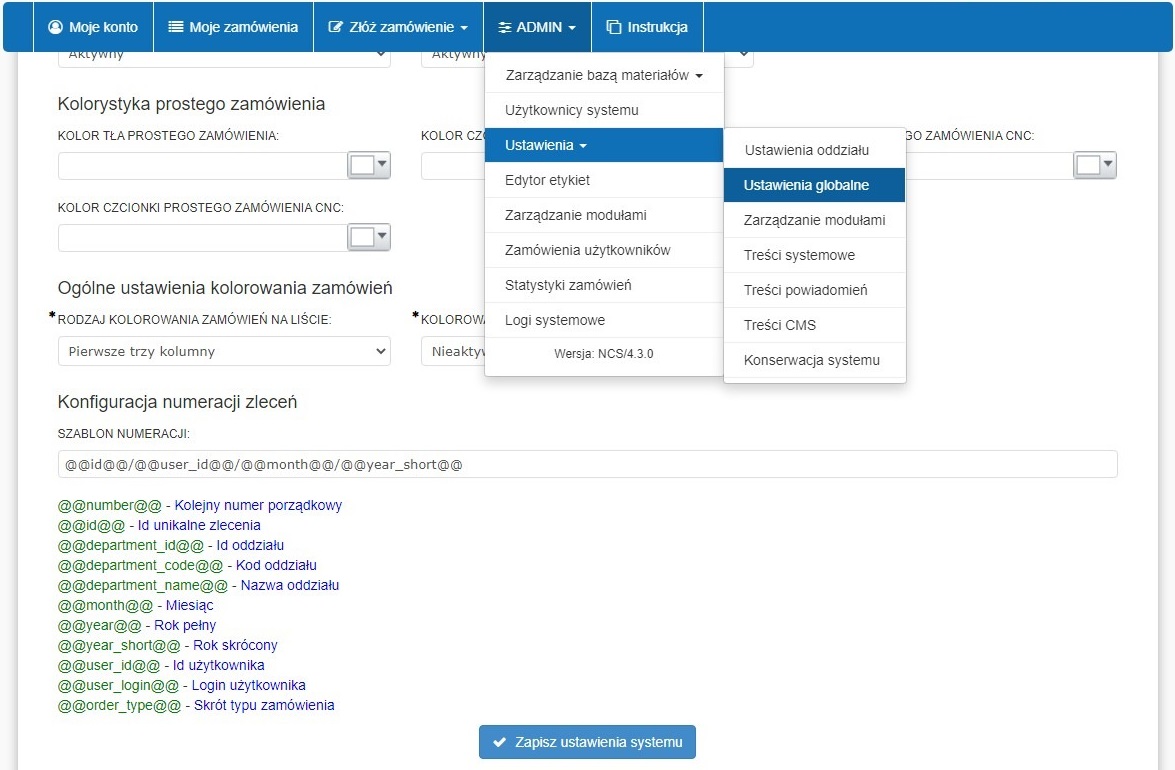
Task: Click the Złóż zamówienie edit icon
Action: [336, 27]
